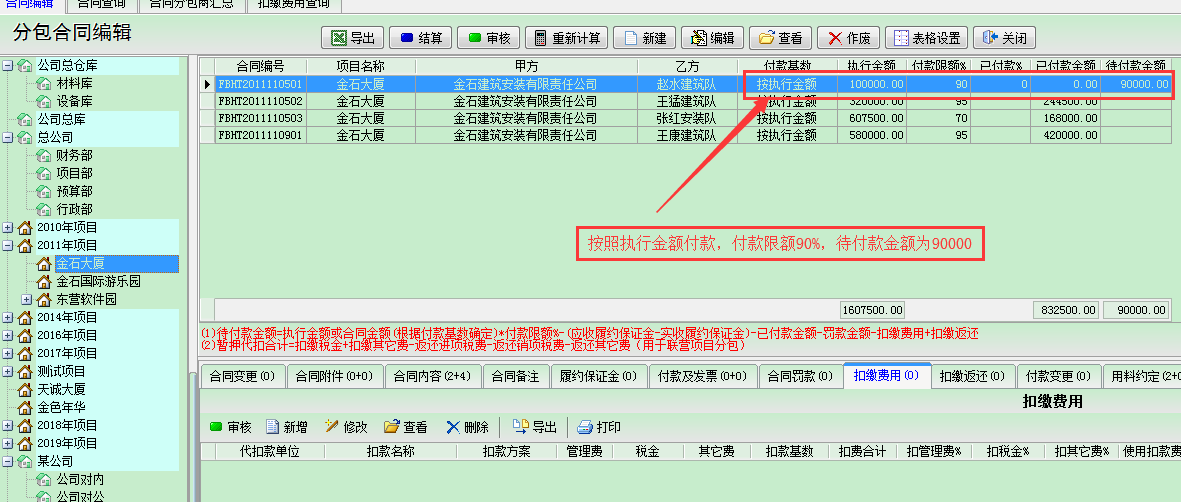
Task: Expand the 2010年项目 tree node
Action: [8, 228]
